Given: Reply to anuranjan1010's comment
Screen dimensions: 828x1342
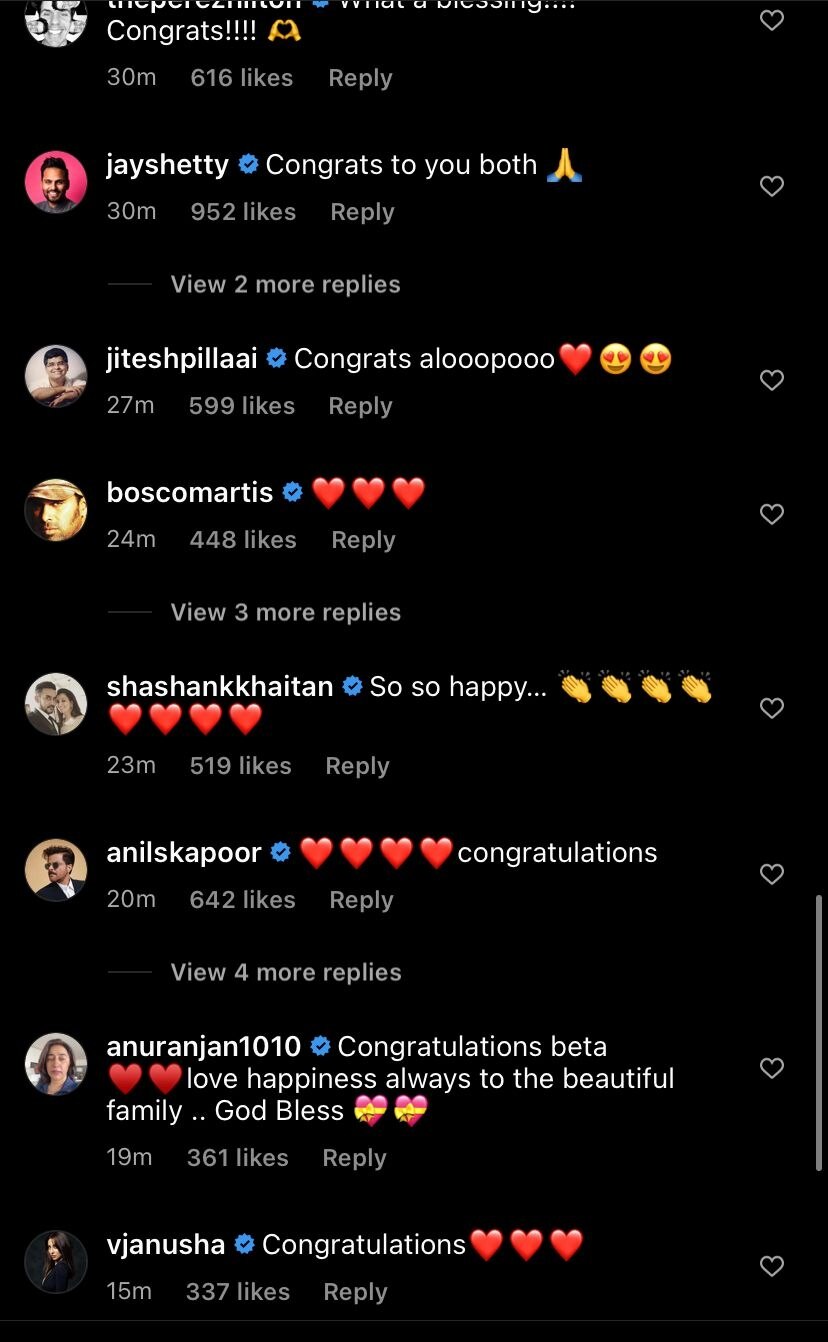Looking at the screenshot, I should pos(354,1158).
